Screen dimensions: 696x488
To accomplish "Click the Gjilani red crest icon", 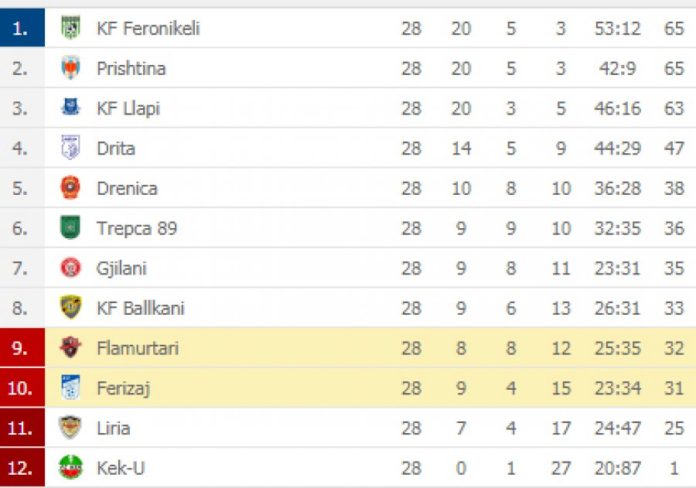I will [x=70, y=268].
